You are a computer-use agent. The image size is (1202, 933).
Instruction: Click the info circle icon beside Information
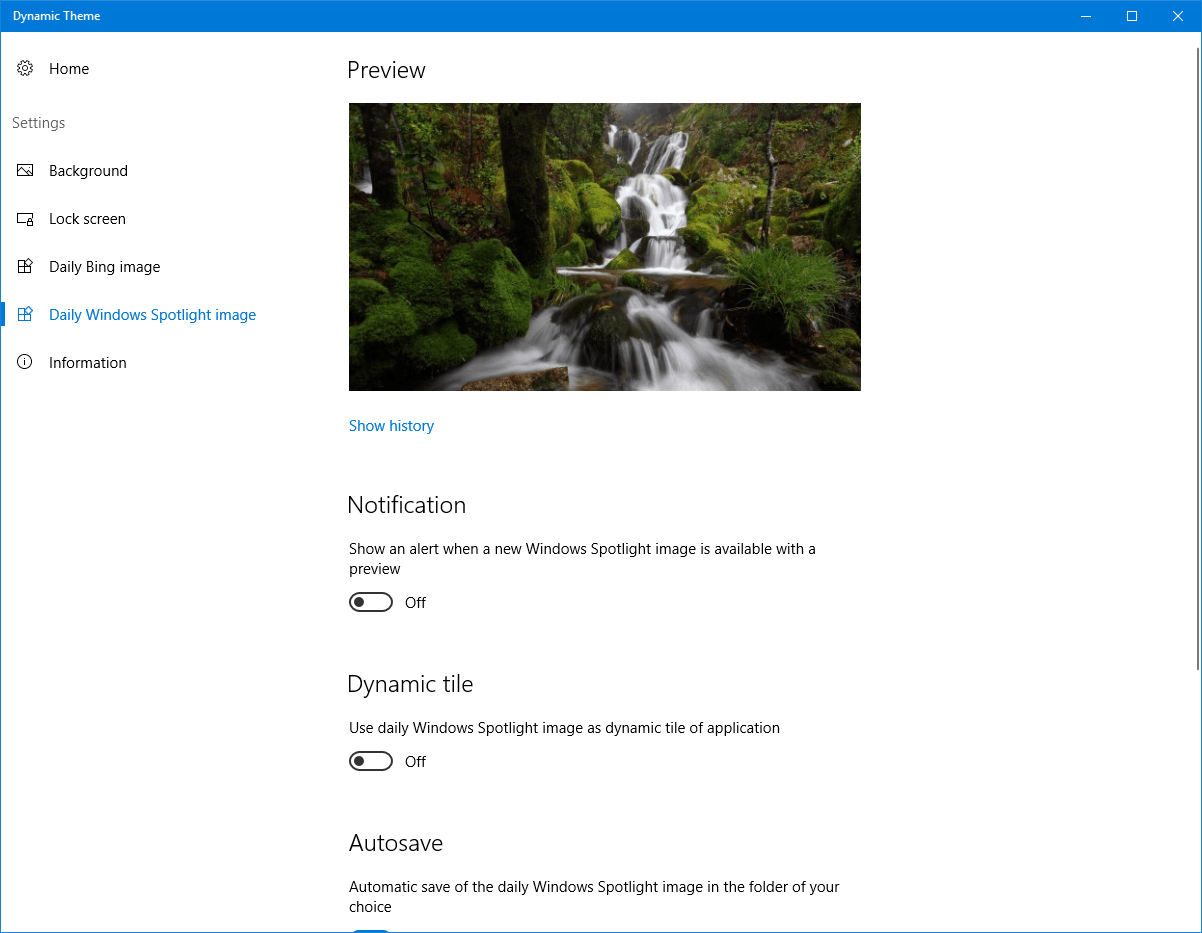[x=25, y=363]
